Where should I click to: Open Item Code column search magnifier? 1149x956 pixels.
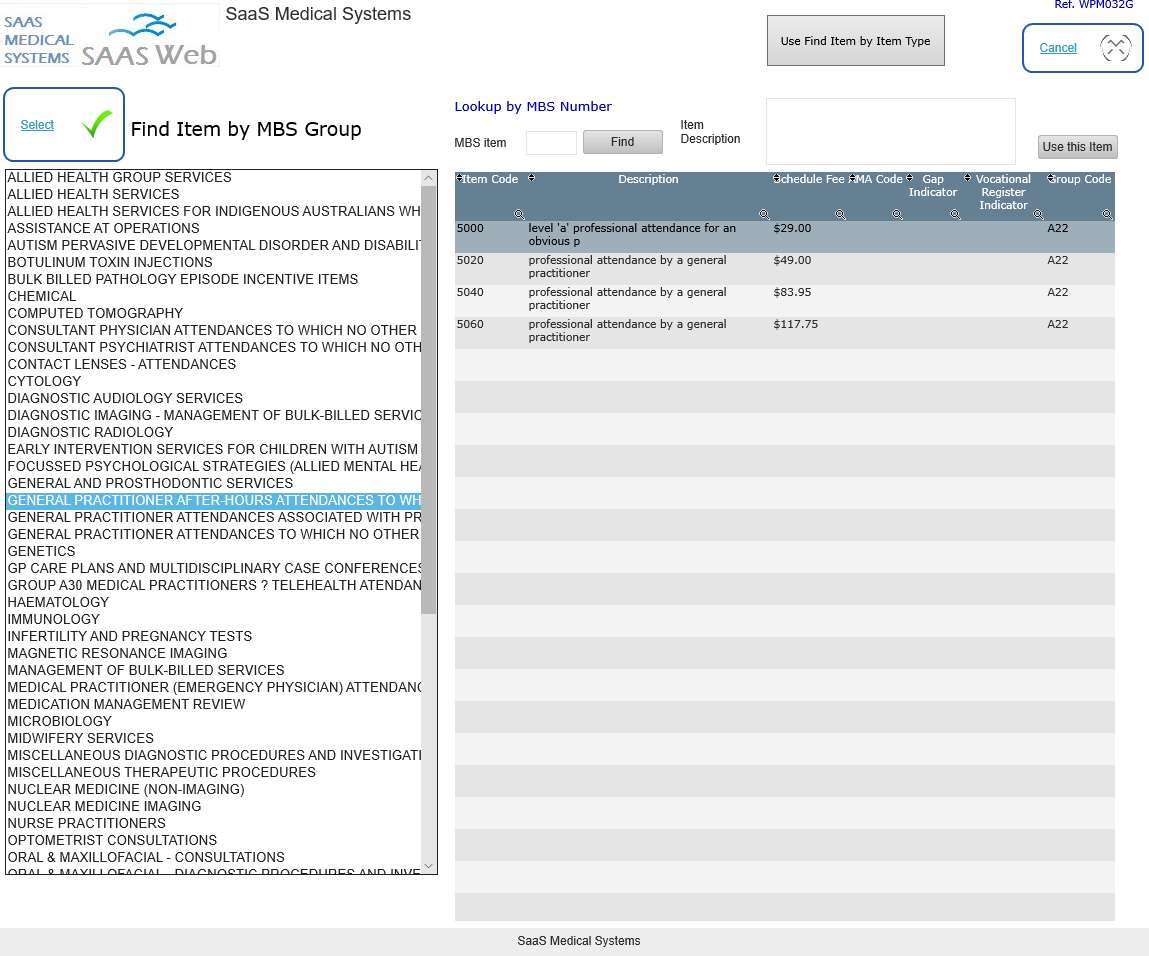point(520,215)
